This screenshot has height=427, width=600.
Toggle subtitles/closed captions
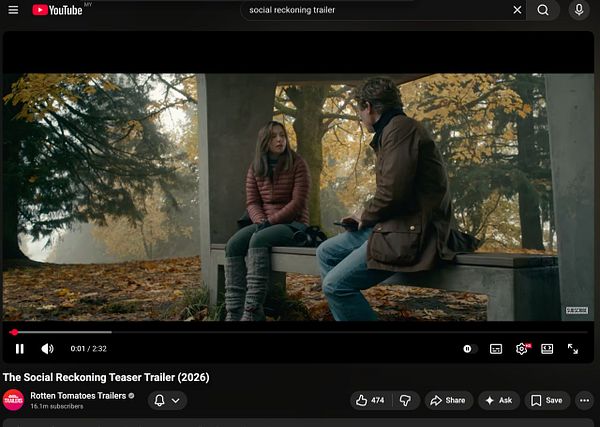(496, 349)
